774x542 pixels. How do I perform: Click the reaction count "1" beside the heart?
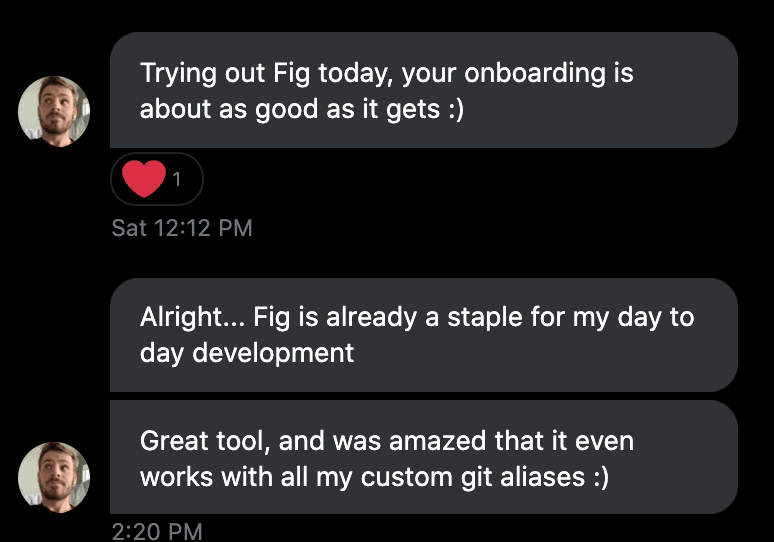(177, 180)
